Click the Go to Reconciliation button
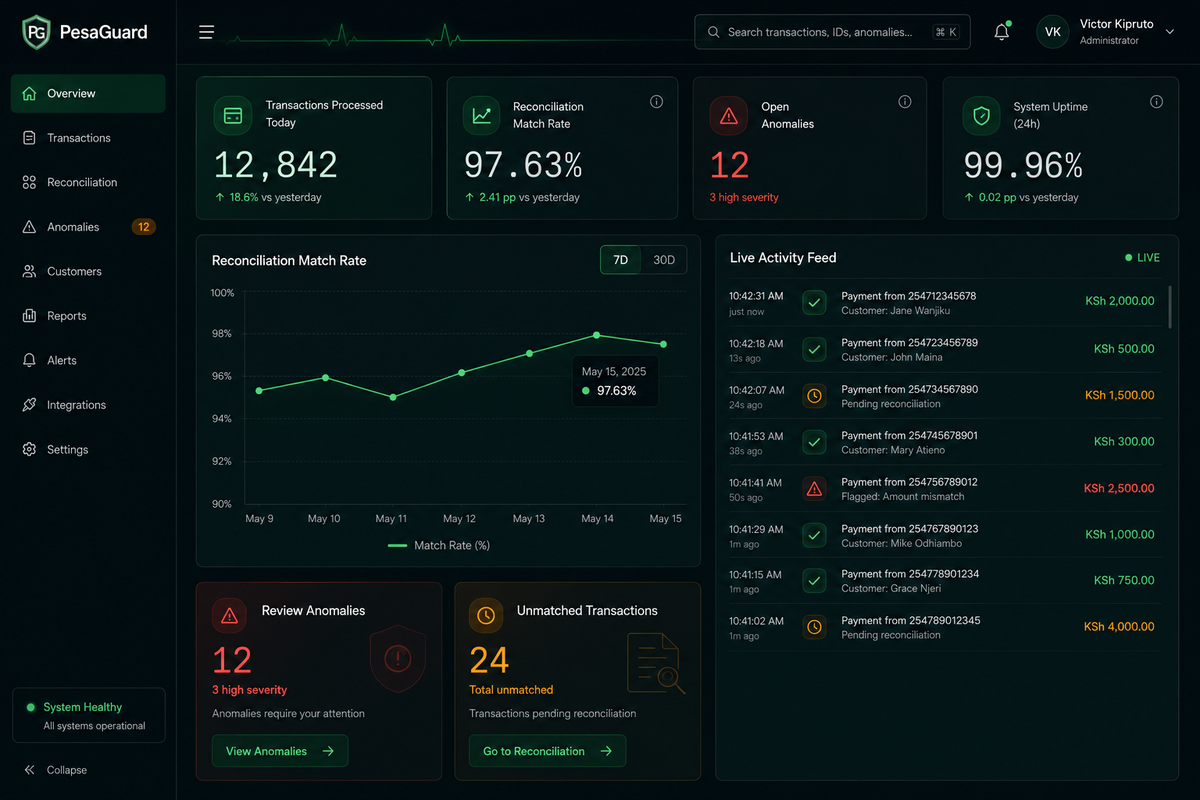This screenshot has width=1200, height=800. click(547, 751)
